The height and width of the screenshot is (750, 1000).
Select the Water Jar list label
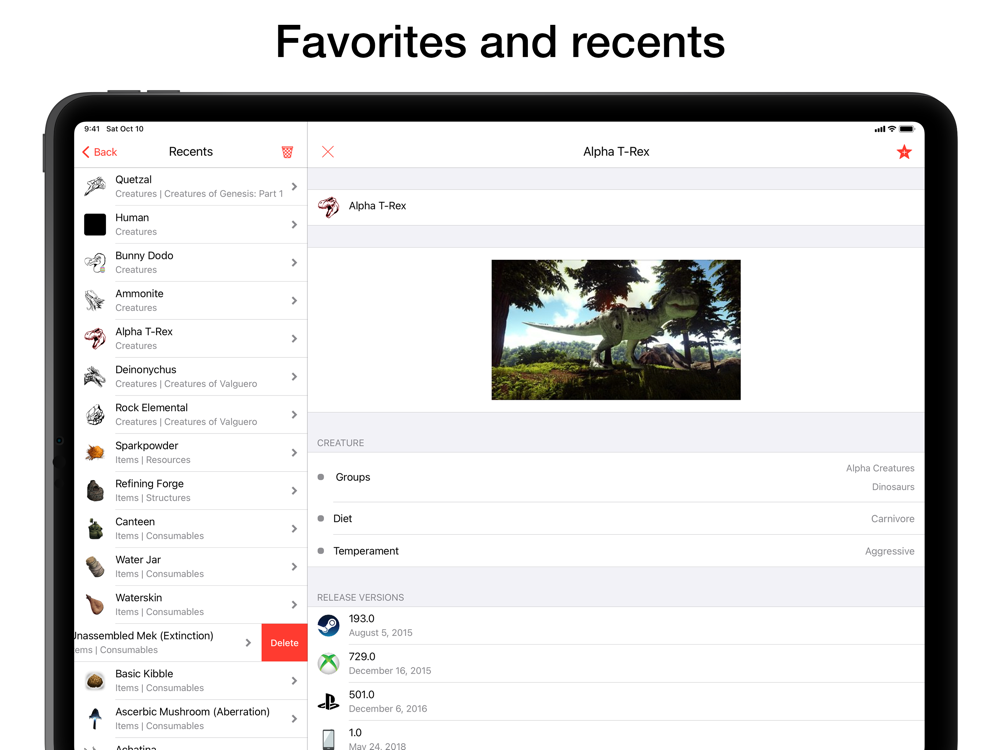138,560
